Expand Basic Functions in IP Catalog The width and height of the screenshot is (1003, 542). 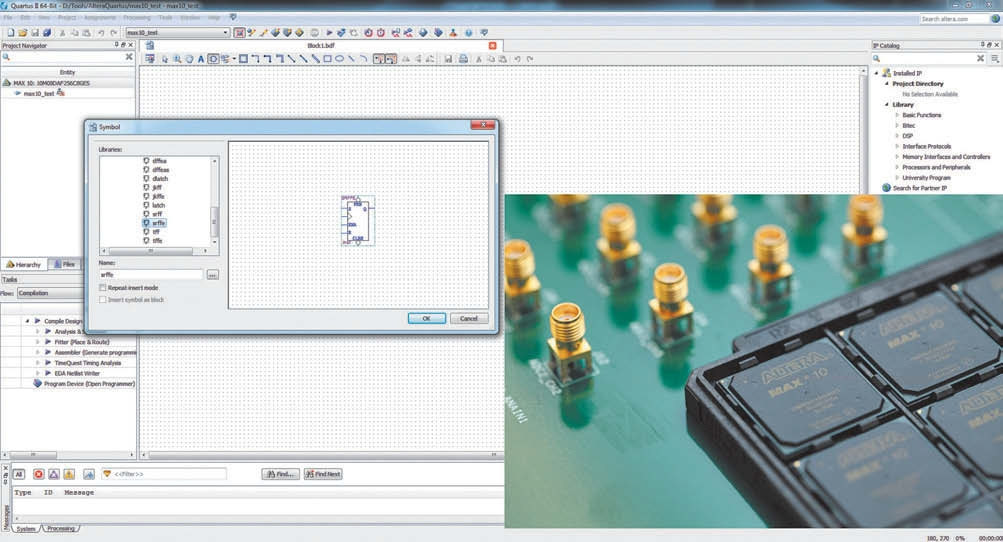[x=897, y=115]
